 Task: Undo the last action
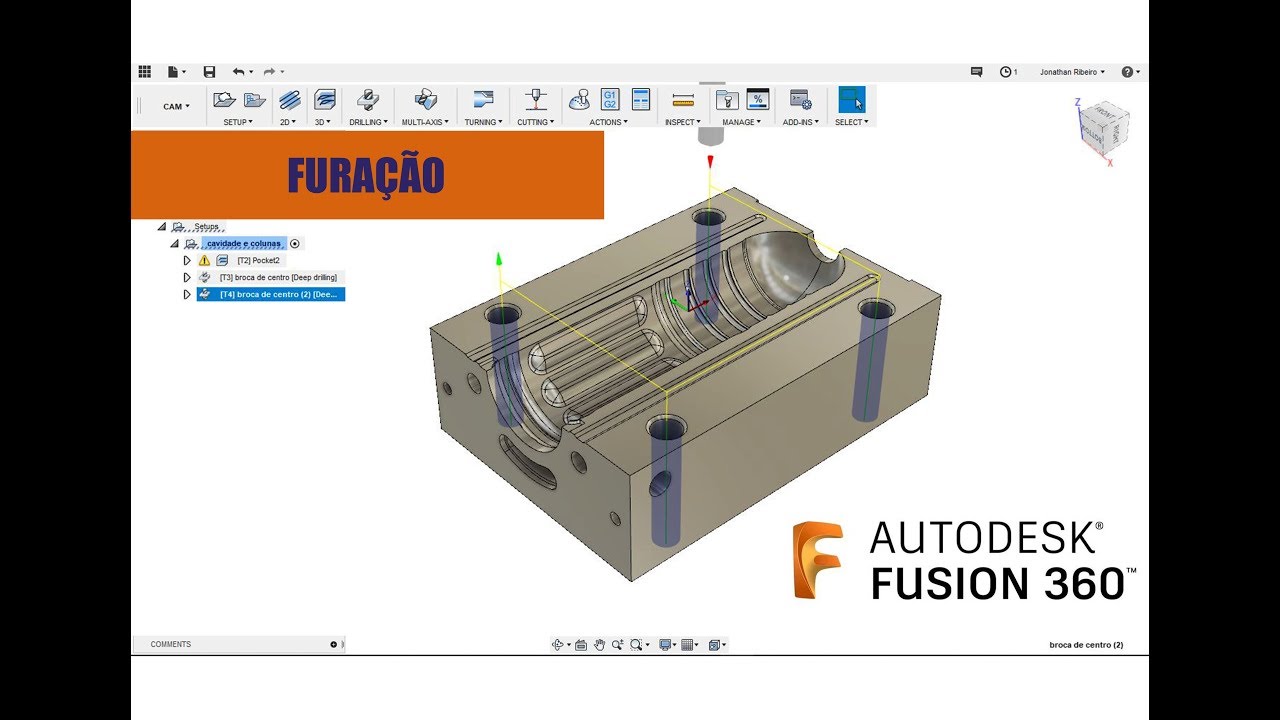coord(240,72)
